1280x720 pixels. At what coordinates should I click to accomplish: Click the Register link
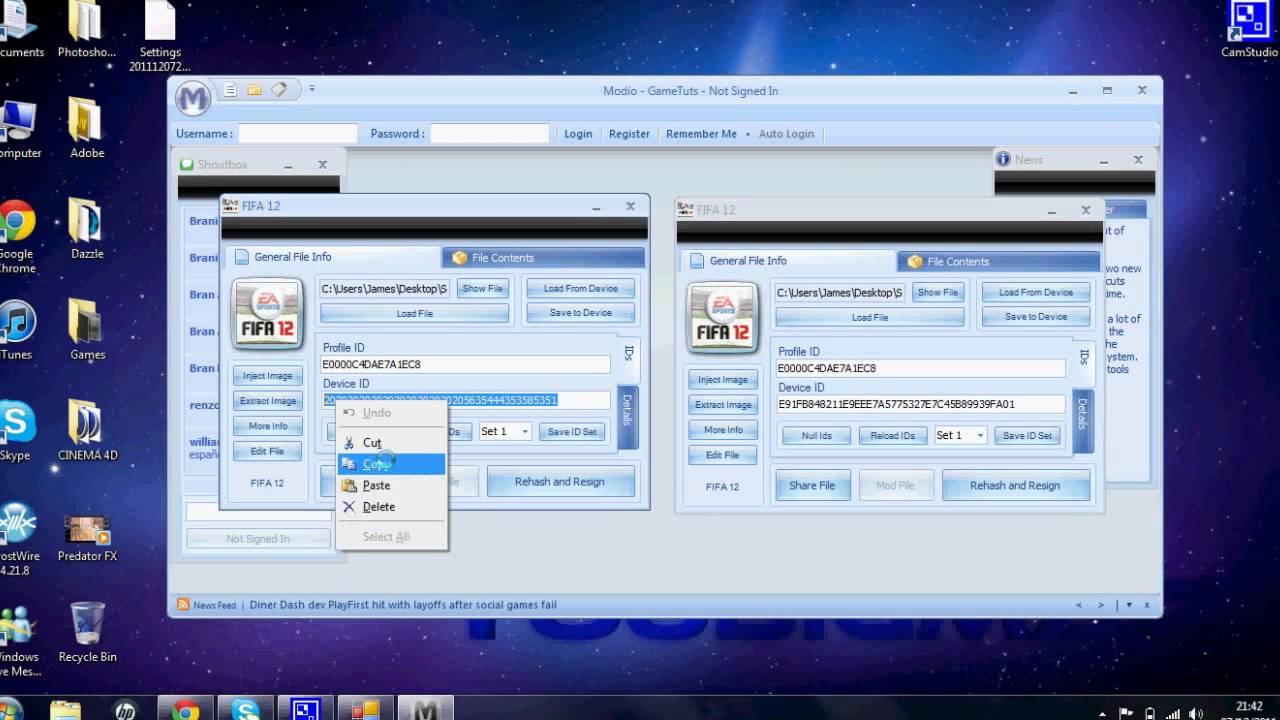coord(629,134)
